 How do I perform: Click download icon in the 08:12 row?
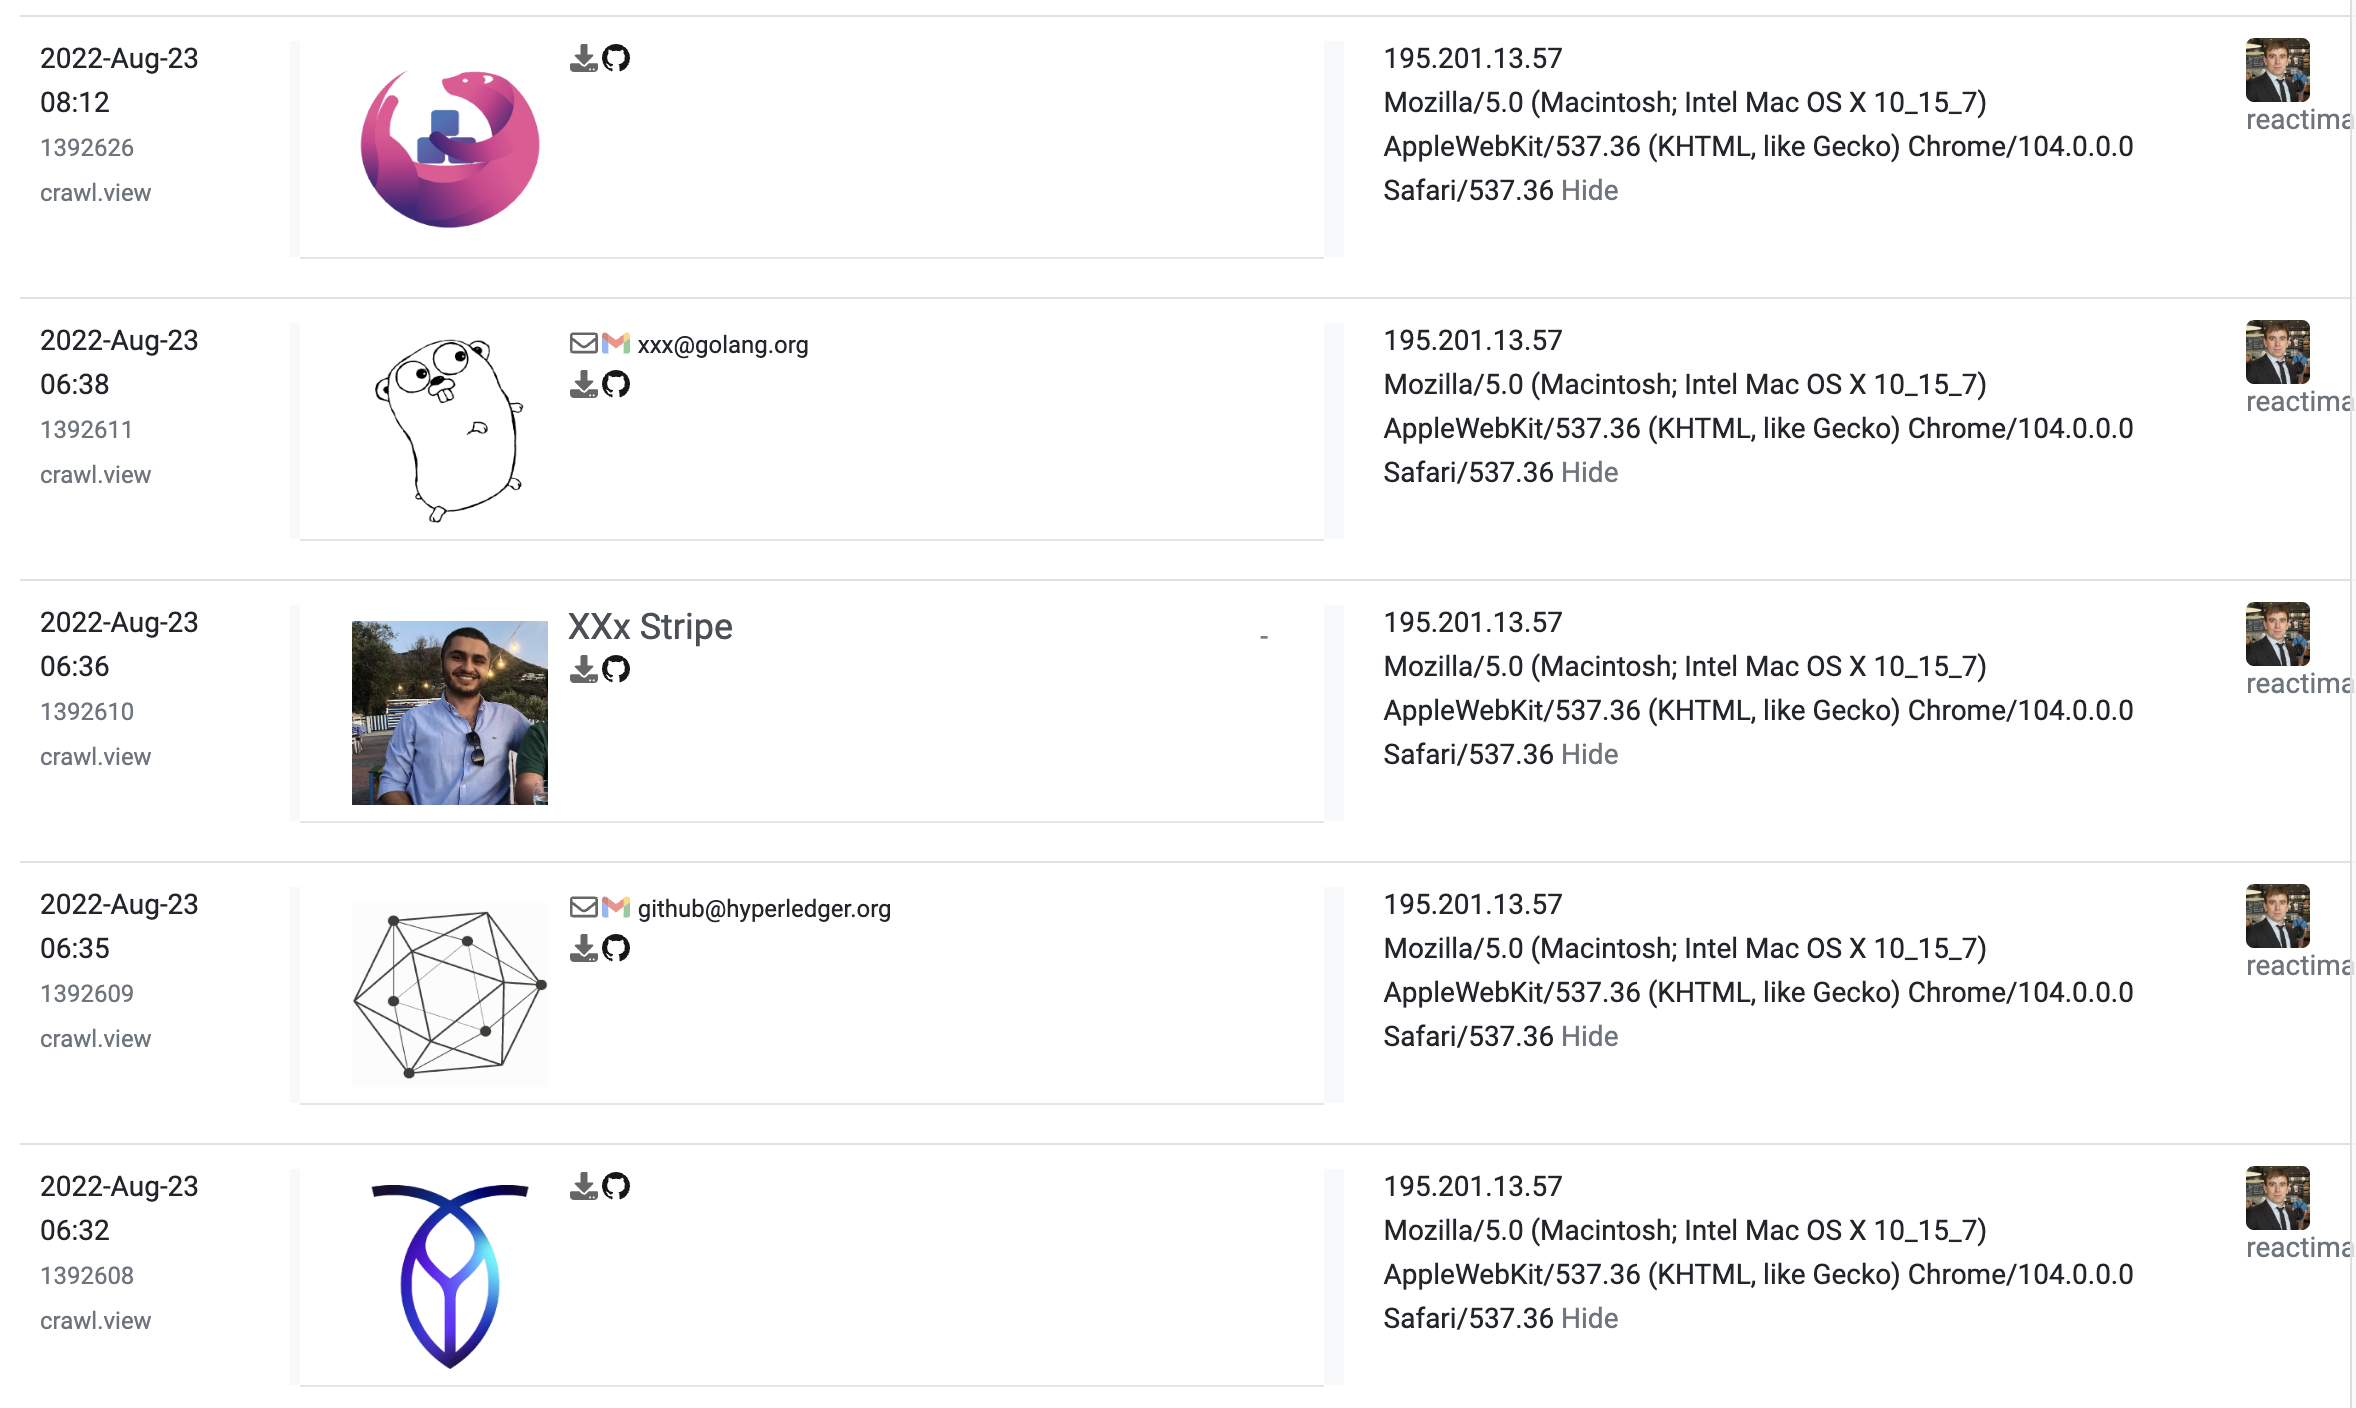point(583,58)
